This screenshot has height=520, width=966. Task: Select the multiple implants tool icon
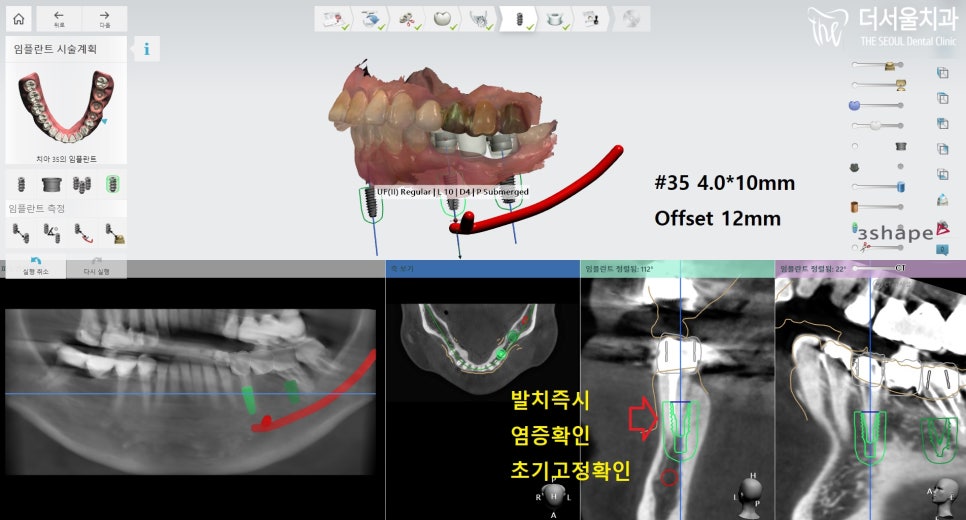point(83,184)
